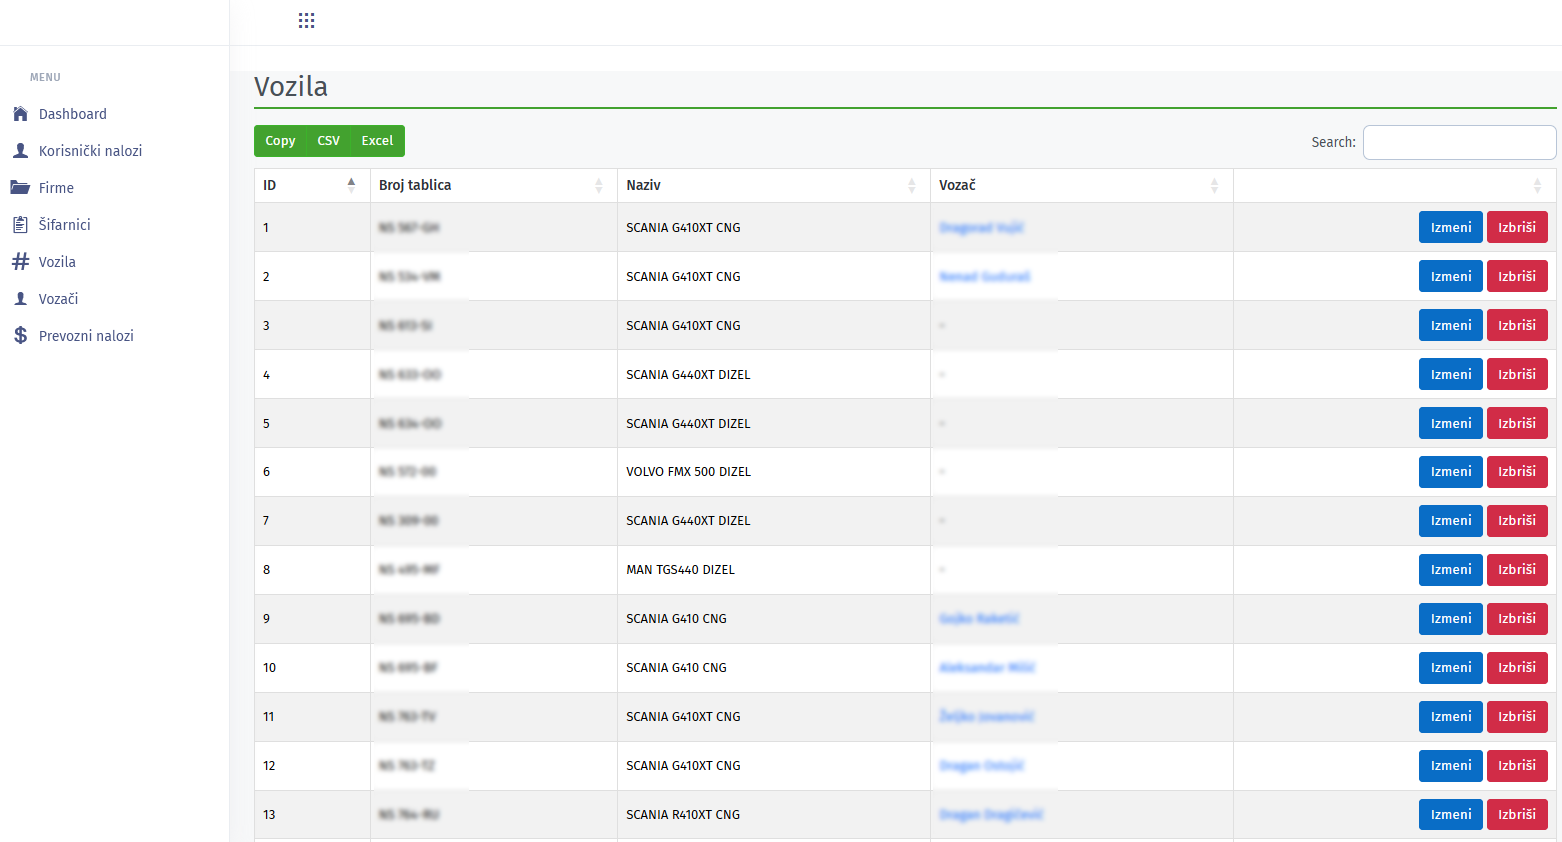Image resolution: width=1562 pixels, height=842 pixels.
Task: Click the Dashboard home icon
Action: pyautogui.click(x=20, y=114)
